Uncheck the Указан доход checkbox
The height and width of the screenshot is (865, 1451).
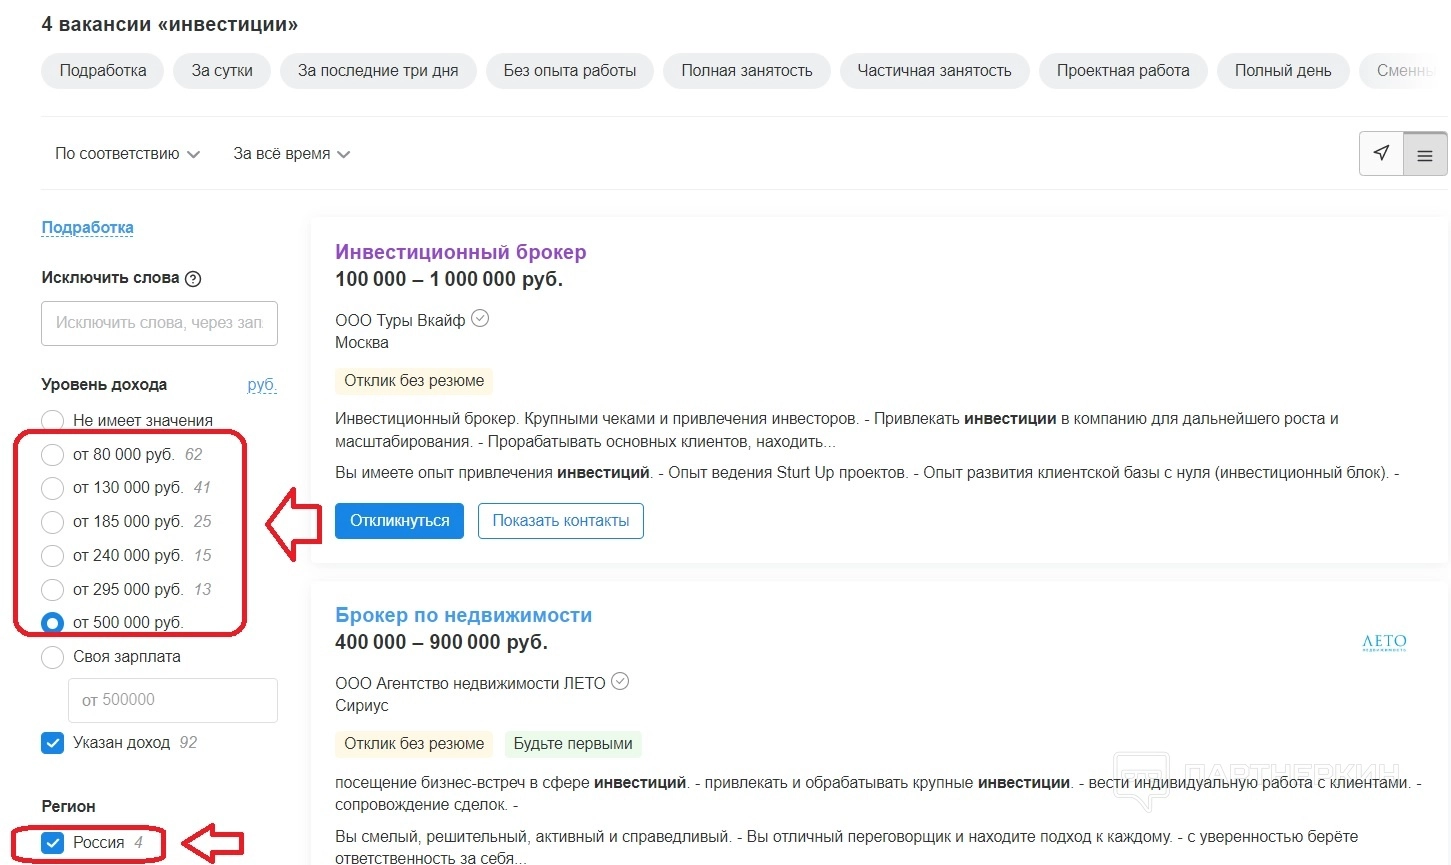pos(52,743)
